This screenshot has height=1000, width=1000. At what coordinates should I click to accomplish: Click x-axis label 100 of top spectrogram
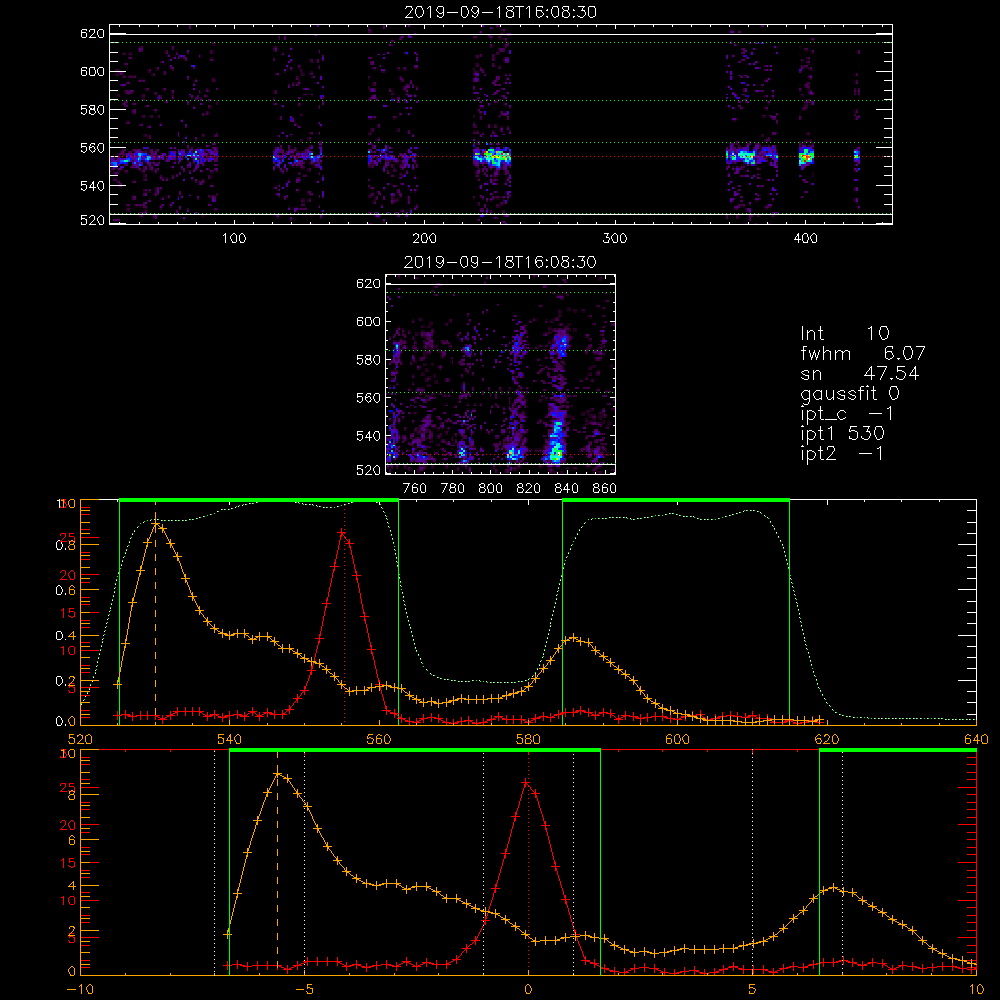pyautogui.click(x=234, y=239)
